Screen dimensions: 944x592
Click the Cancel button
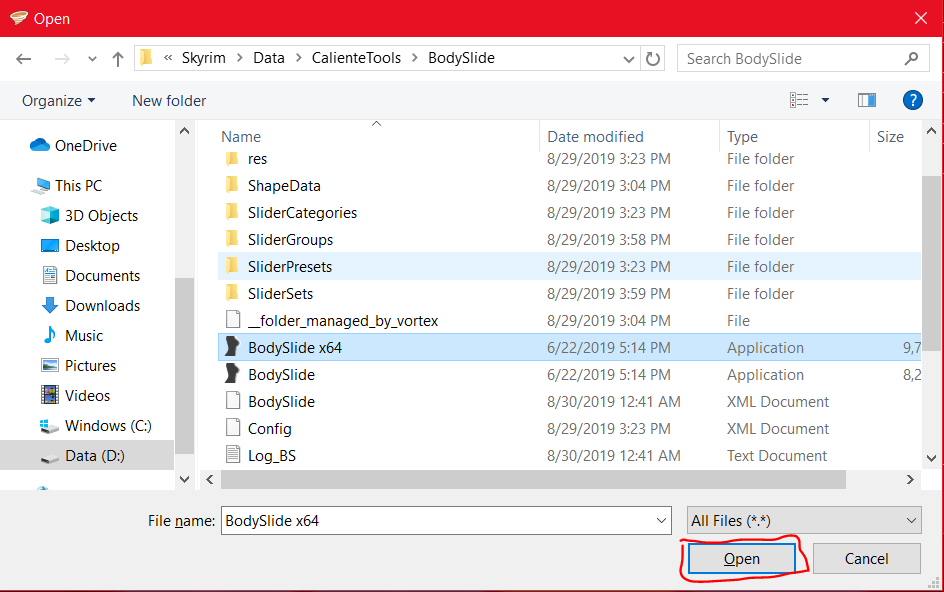pos(866,559)
